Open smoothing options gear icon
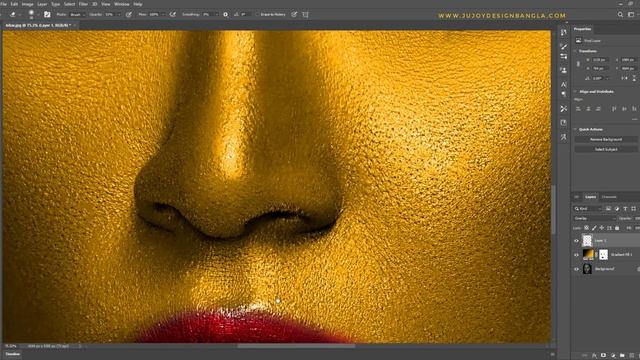 (x=225, y=14)
